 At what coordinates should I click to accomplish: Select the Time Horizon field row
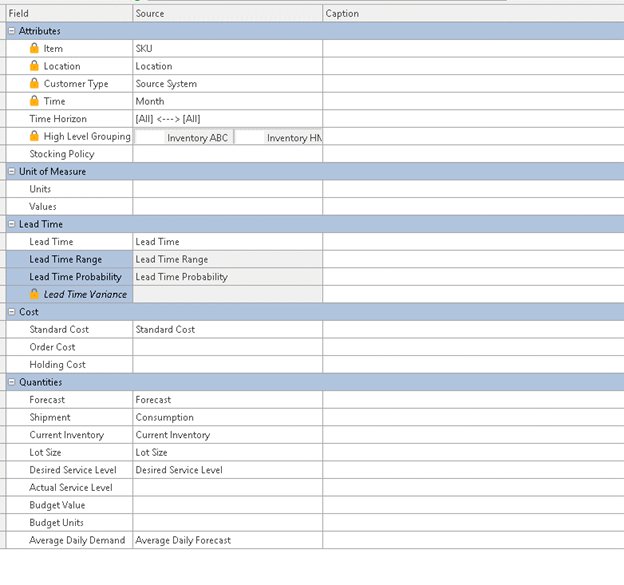[69, 119]
